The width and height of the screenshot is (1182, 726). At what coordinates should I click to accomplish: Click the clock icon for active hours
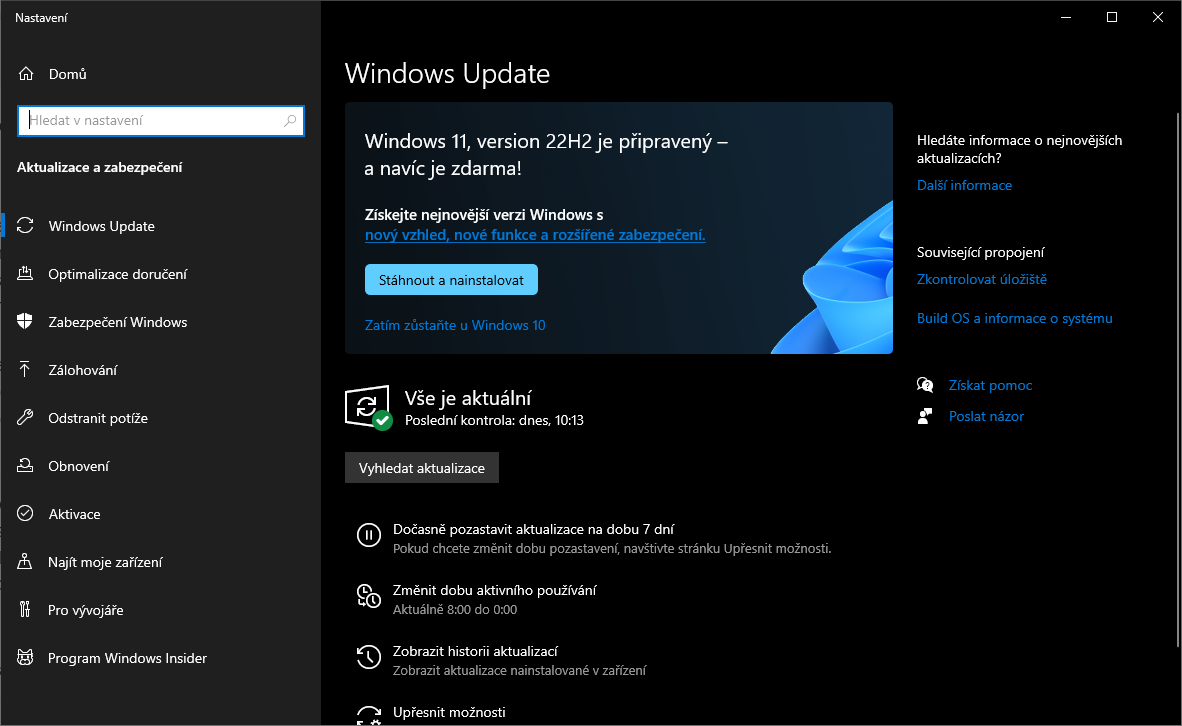369,596
